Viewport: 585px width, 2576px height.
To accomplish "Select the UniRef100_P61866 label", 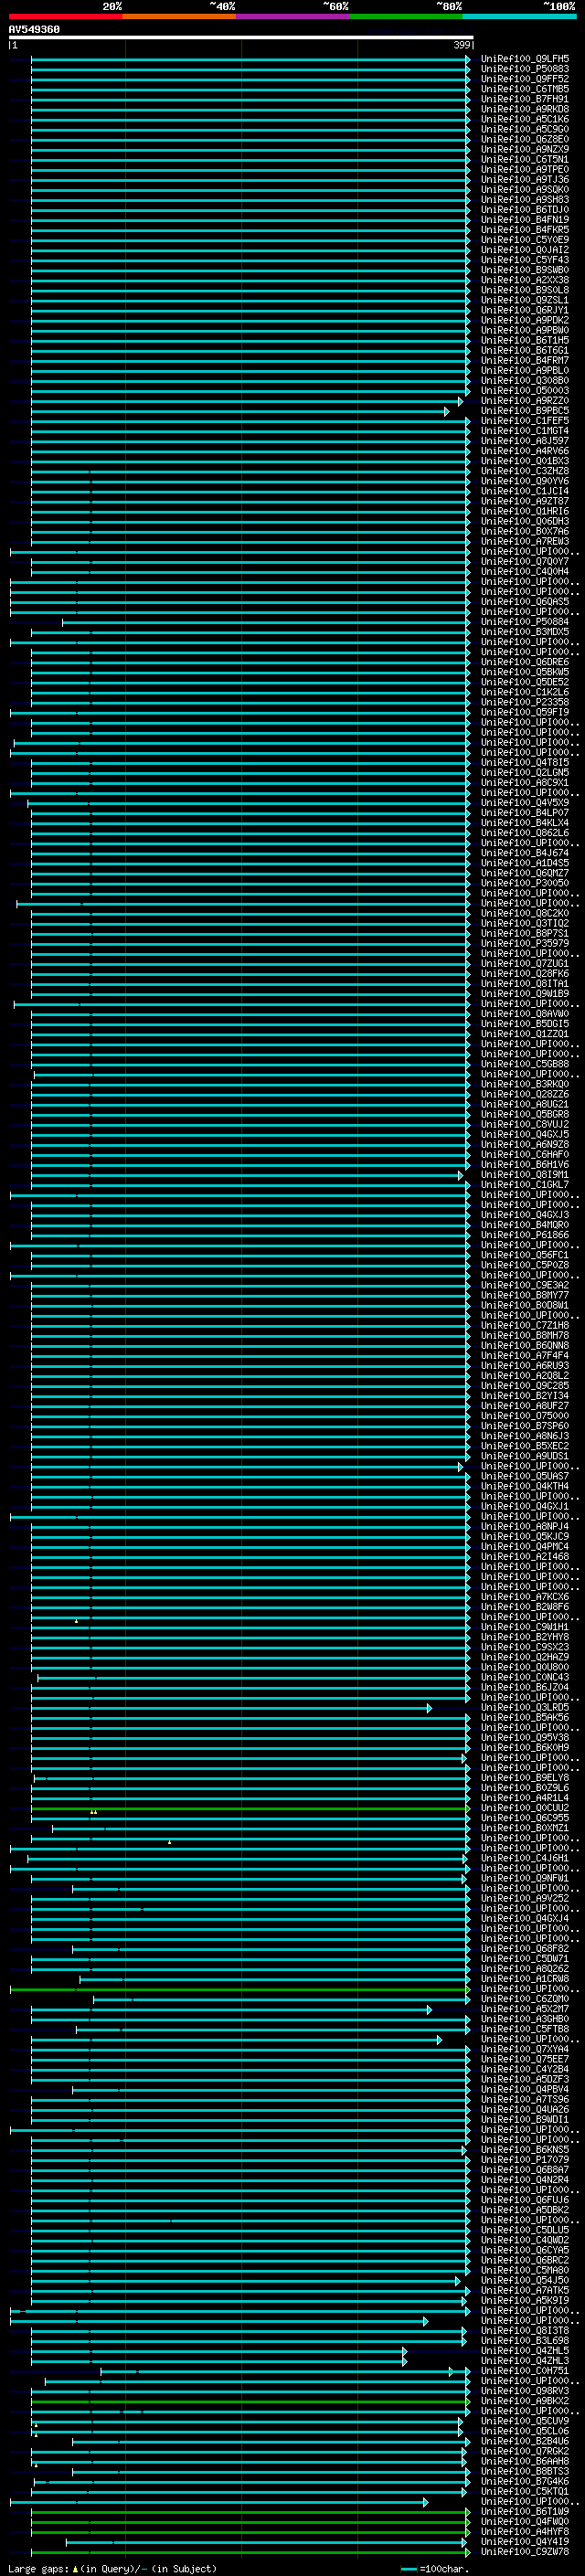I will 525,1235.
